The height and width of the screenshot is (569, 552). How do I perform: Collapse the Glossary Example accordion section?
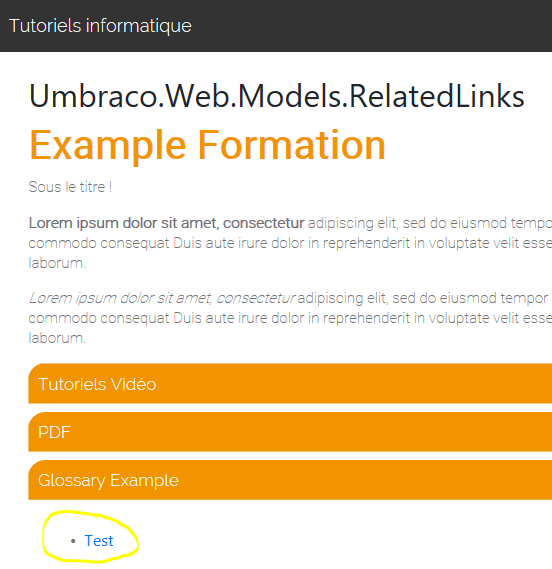tap(290, 480)
